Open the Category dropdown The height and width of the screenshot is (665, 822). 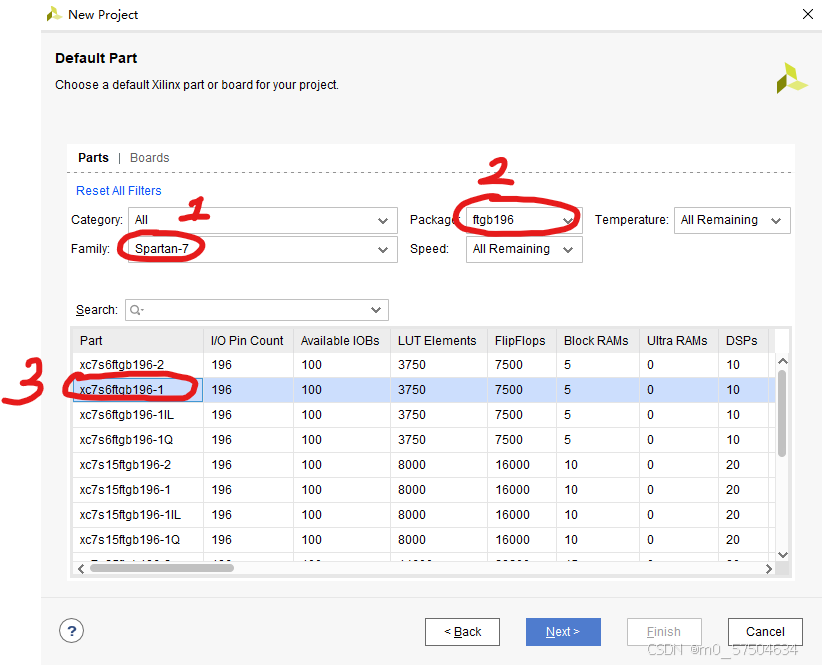[262, 220]
